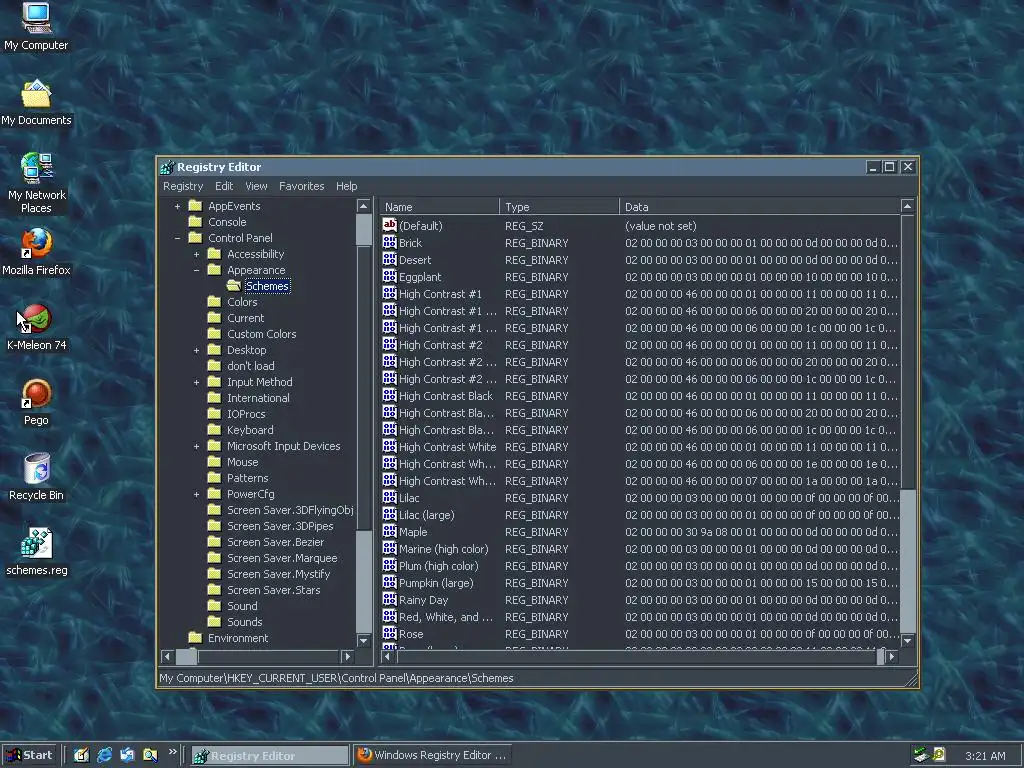Viewport: 1024px width, 768px height.
Task: Expand the AppEvents key
Action: (x=177, y=206)
